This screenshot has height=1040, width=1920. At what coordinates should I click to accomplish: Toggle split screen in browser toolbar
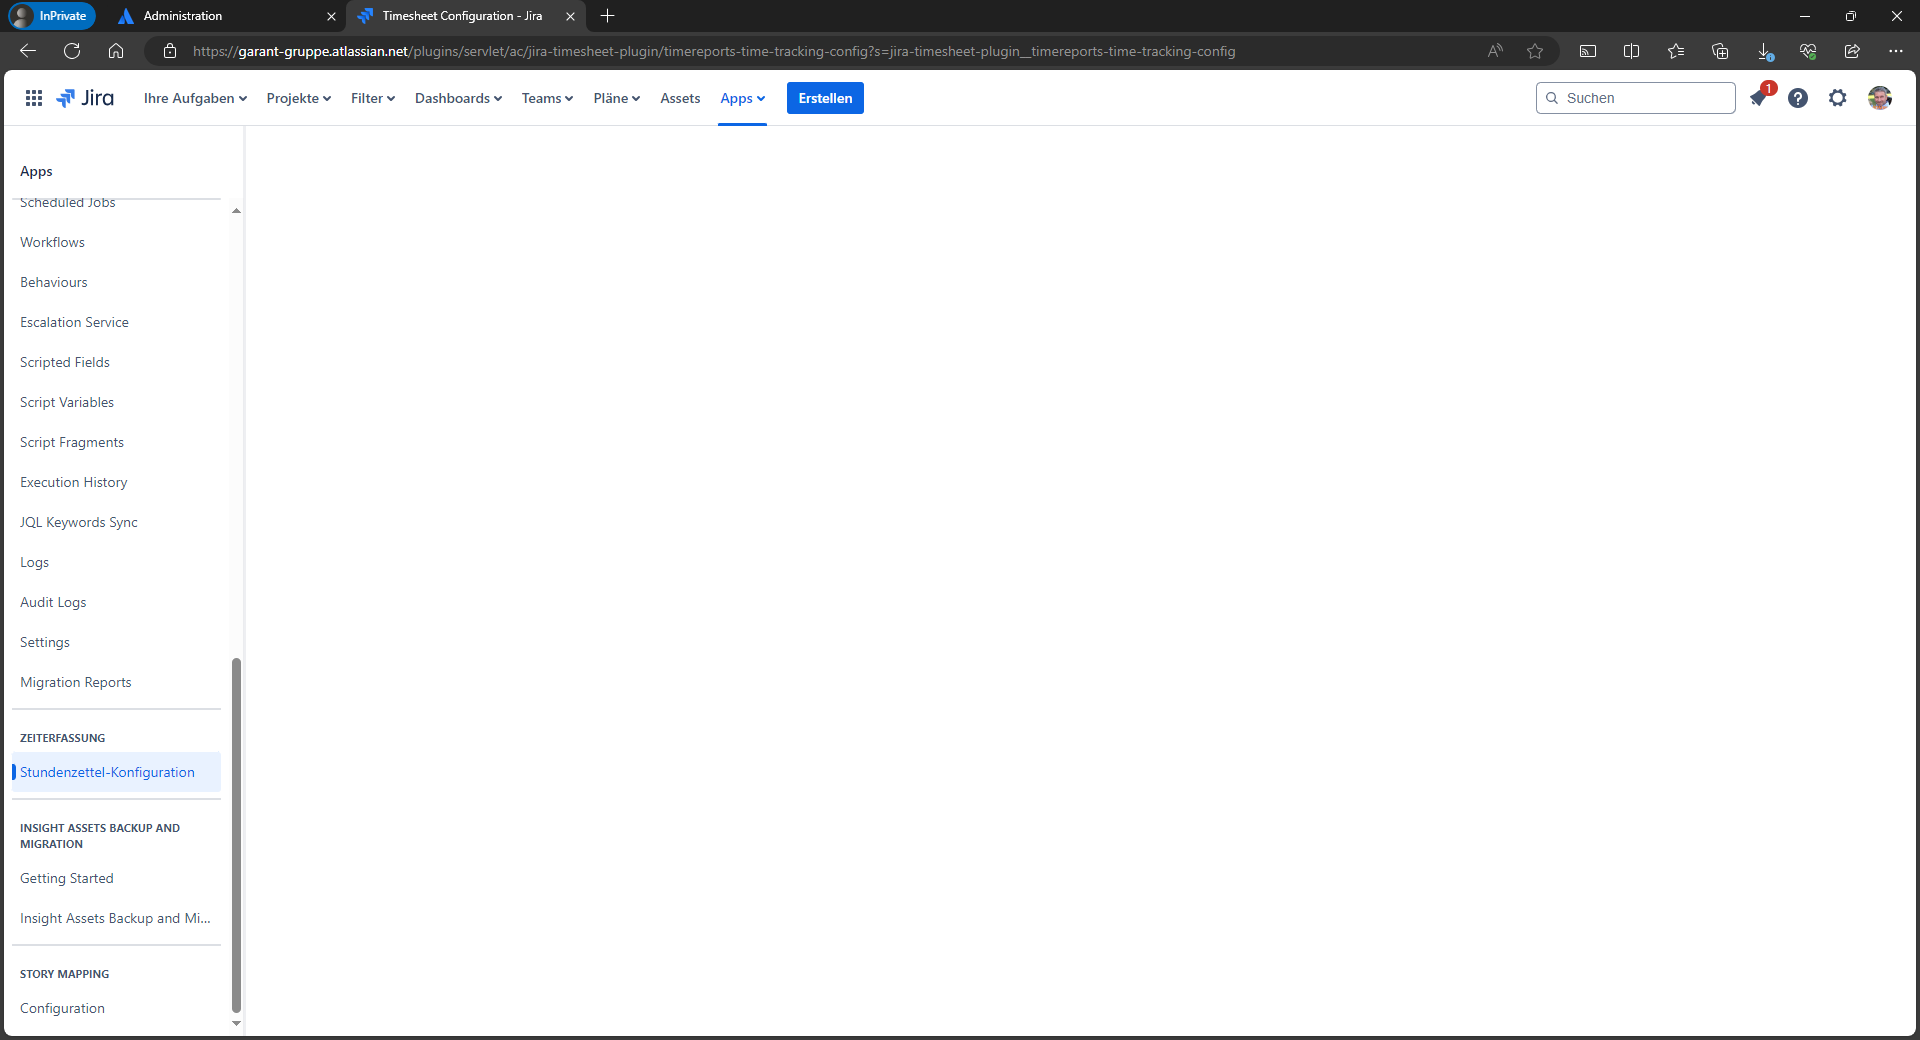1632,51
